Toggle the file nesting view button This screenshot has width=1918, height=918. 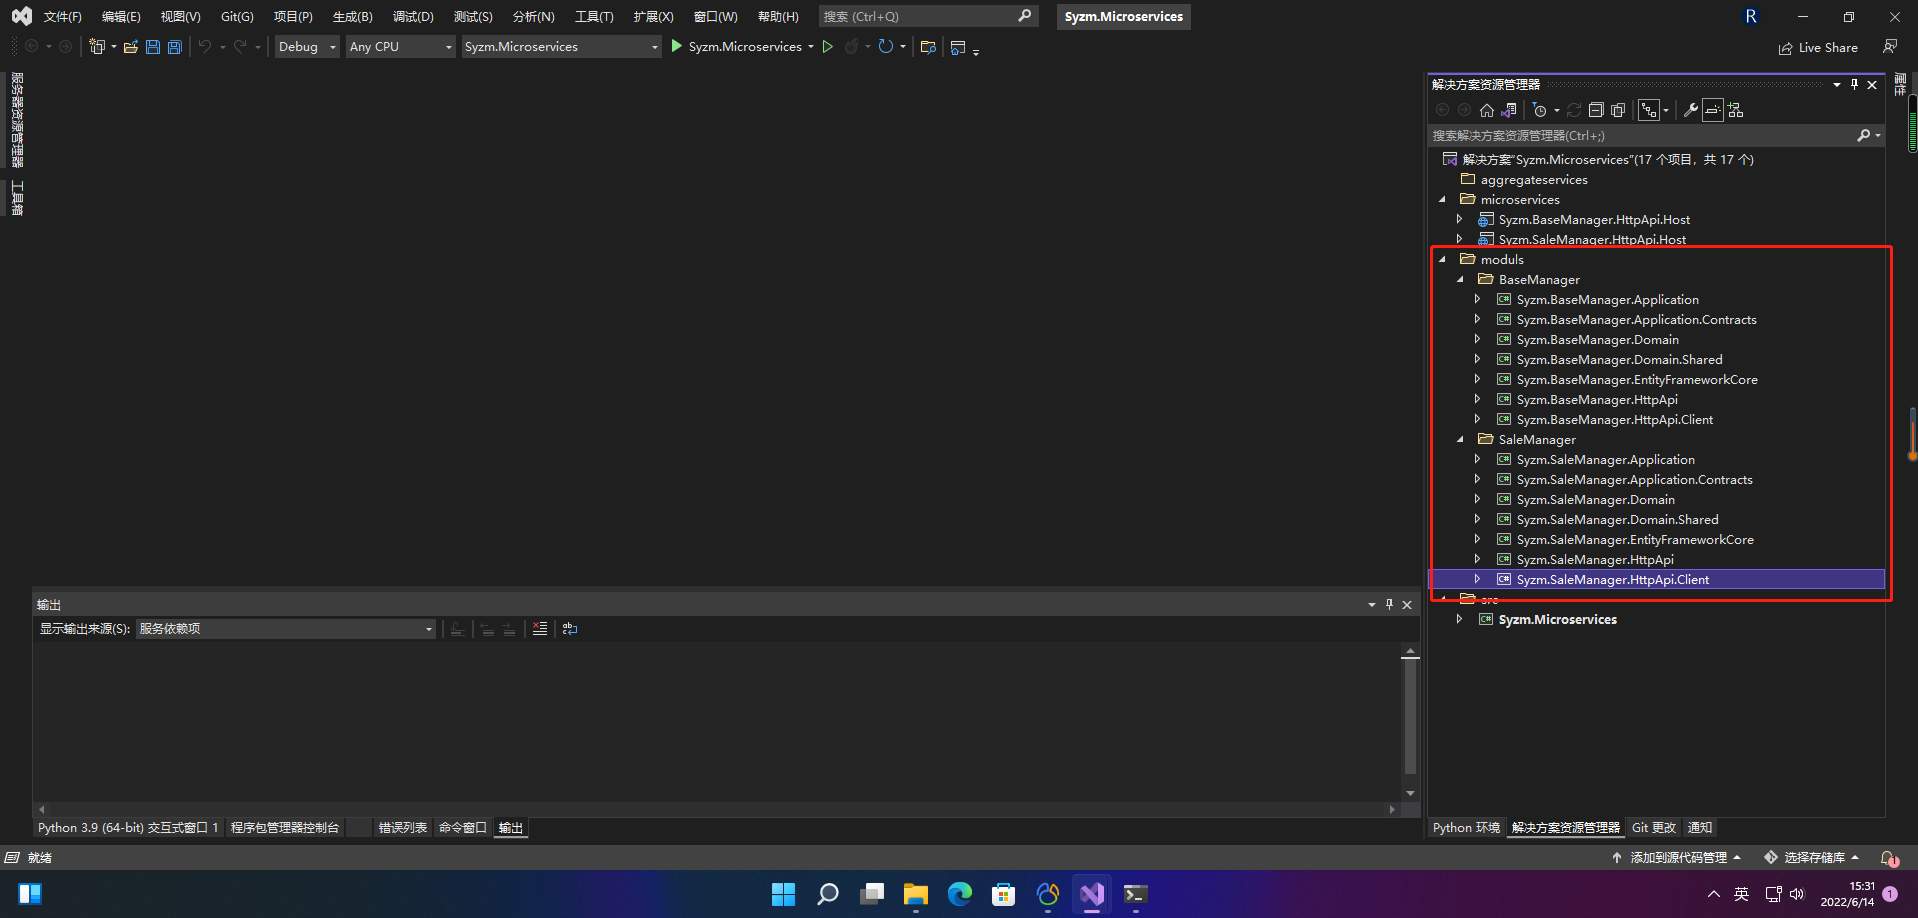(1650, 110)
